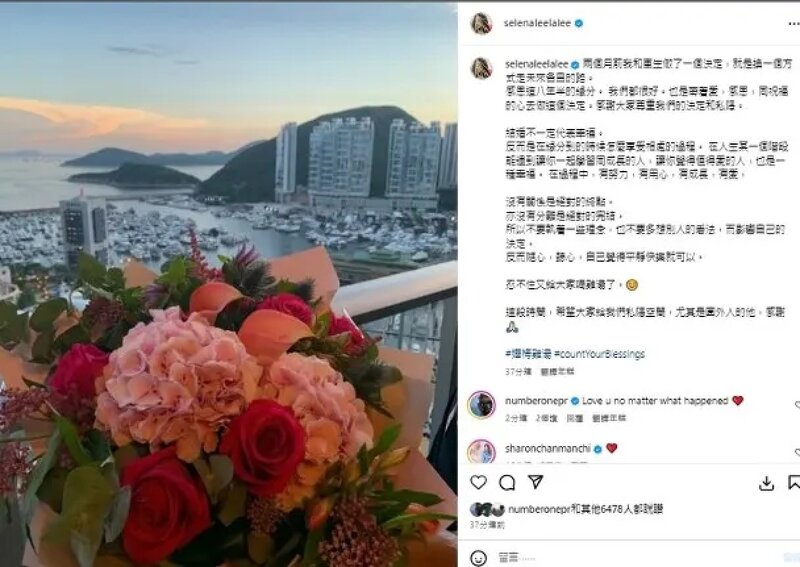This screenshot has height=567, width=800.
Task: Open comments via speech bubble icon
Action: 507,482
